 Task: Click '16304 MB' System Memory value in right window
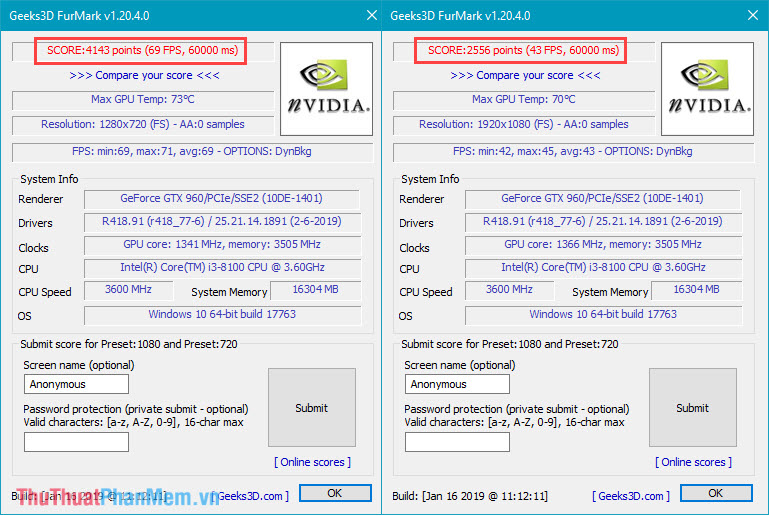pyautogui.click(x=696, y=290)
